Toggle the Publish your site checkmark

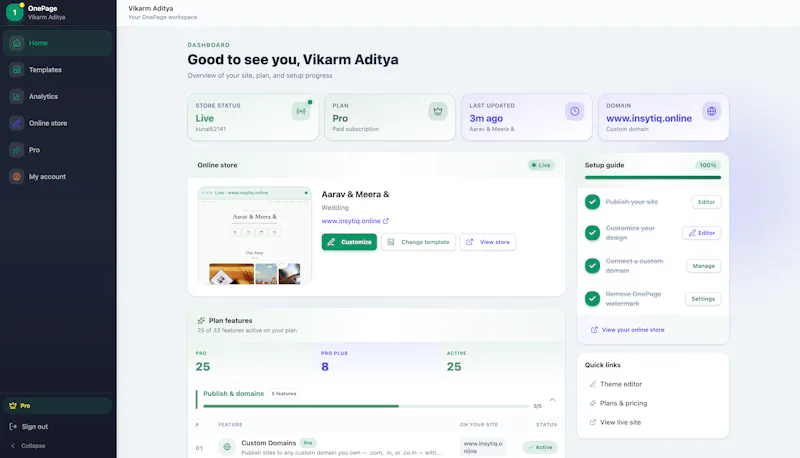[592, 202]
